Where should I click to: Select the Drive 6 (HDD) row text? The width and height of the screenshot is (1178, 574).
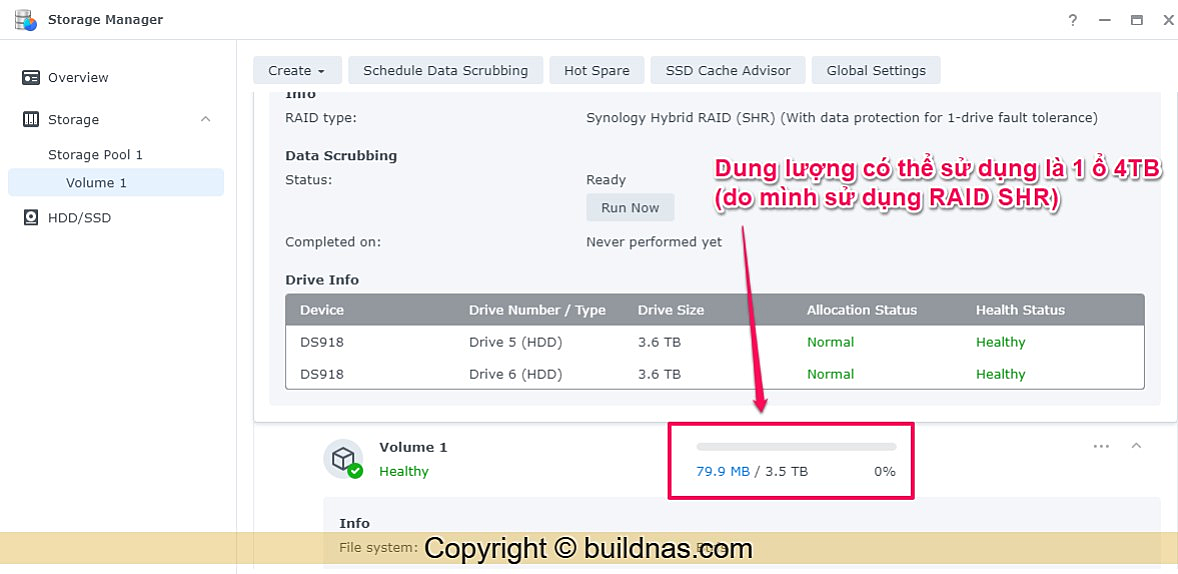tap(515, 373)
